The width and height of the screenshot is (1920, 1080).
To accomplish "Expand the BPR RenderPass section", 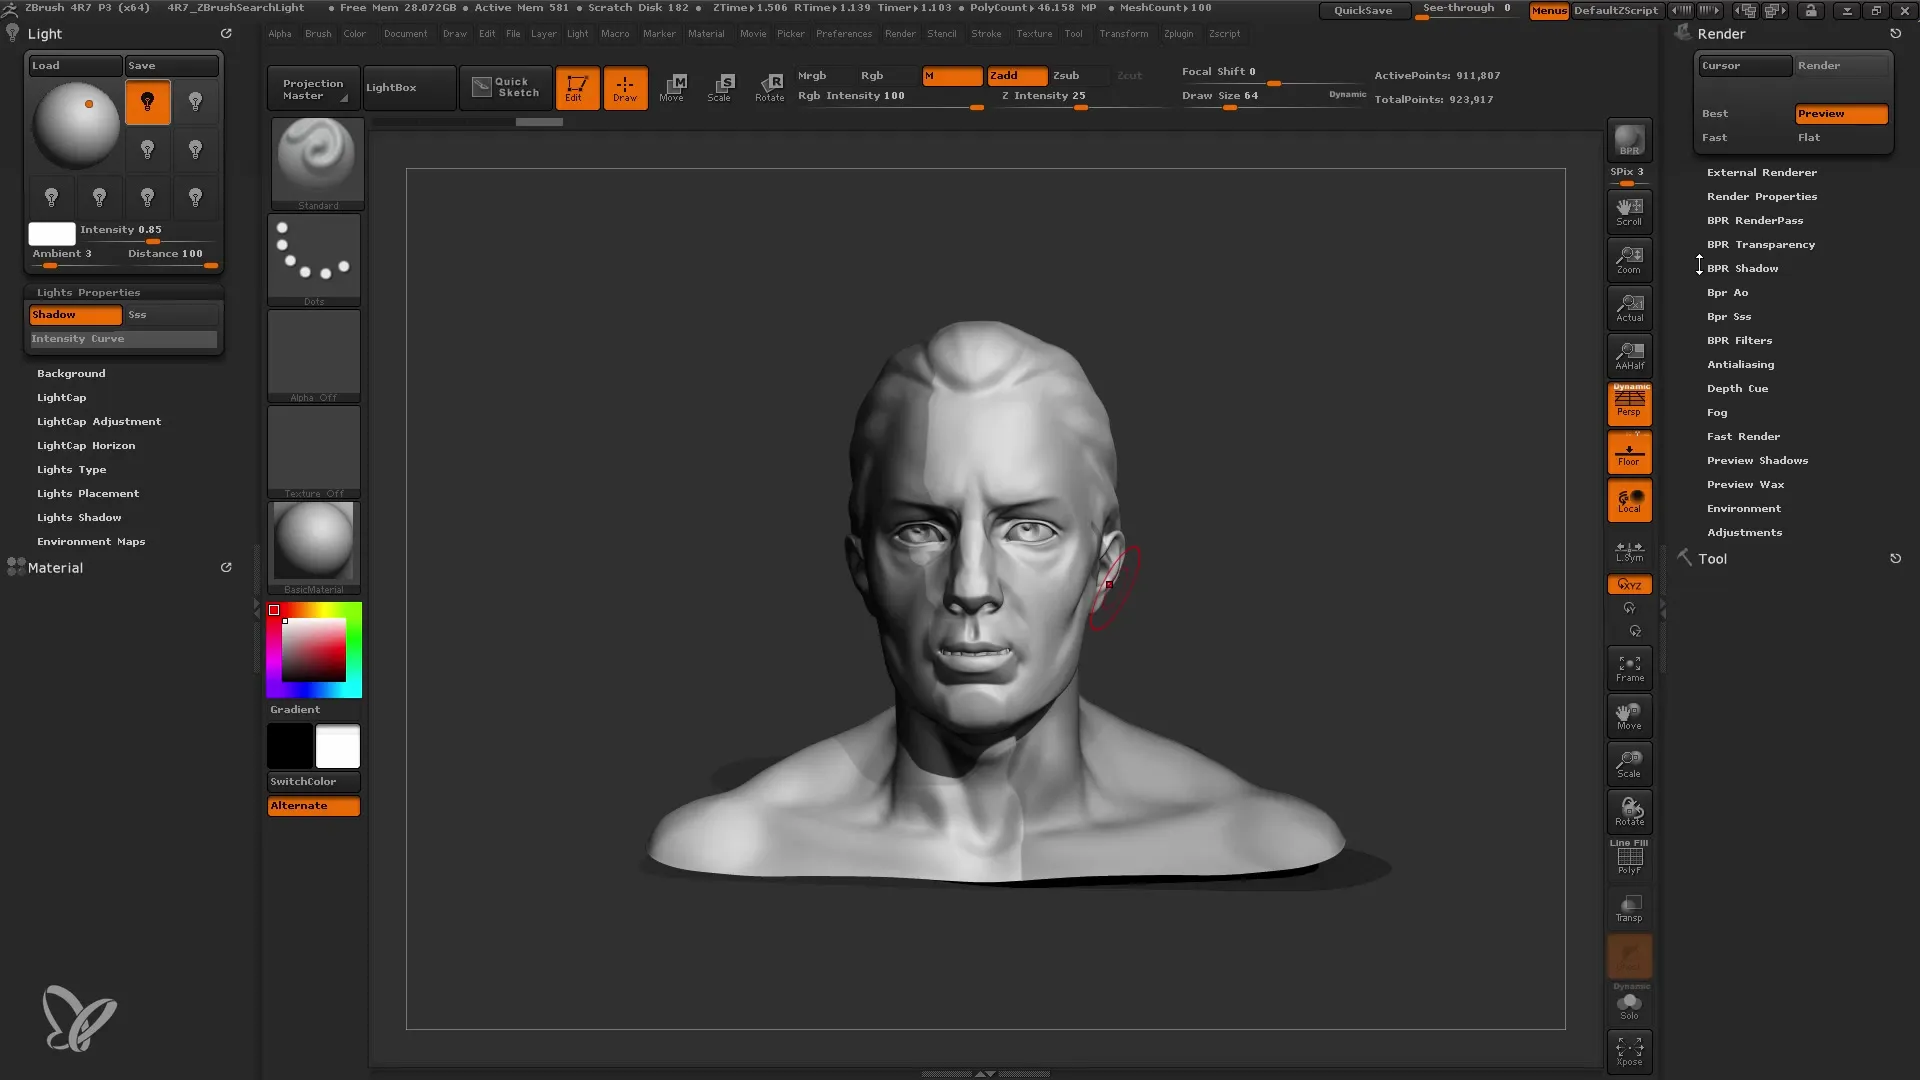I will point(1754,220).
